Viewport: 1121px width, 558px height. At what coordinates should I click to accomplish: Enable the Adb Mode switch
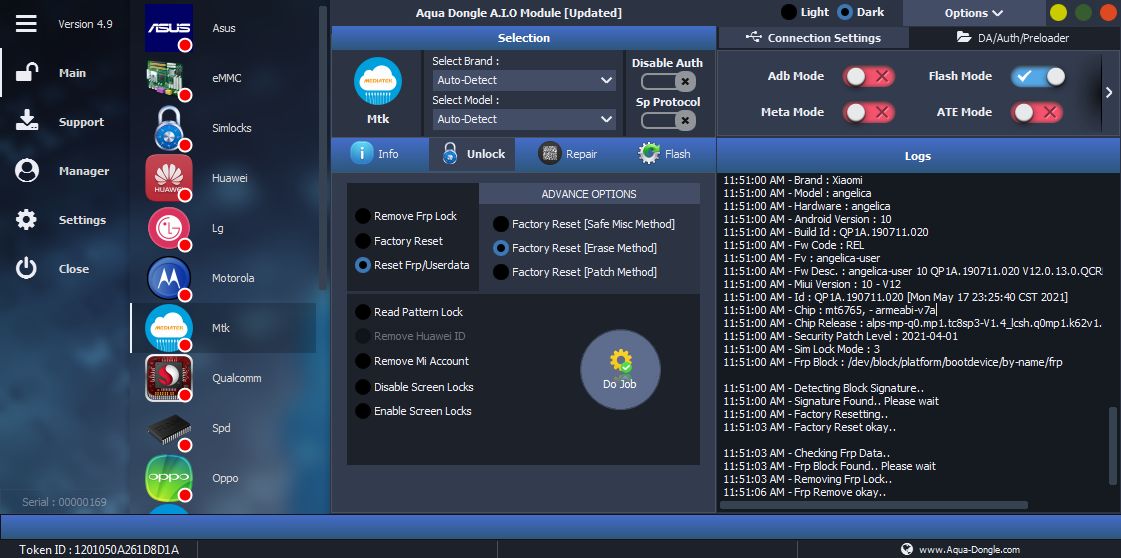869,76
